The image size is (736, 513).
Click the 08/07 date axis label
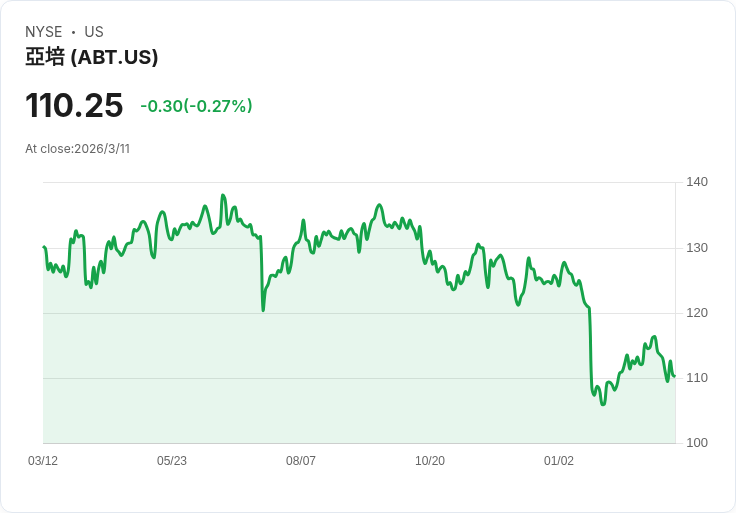tap(301, 461)
